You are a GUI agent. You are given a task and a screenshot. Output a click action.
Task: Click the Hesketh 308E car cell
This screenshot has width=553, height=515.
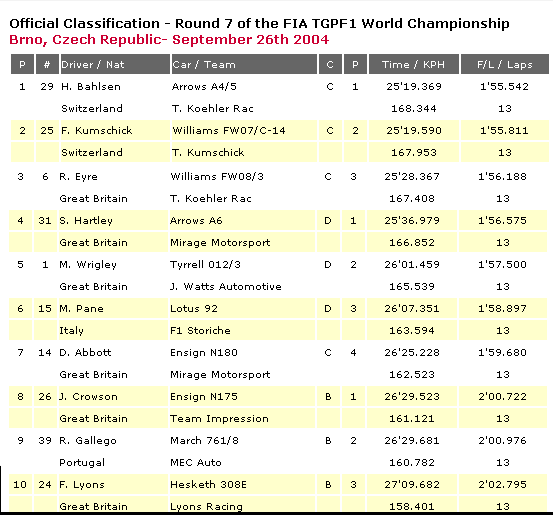242,485
